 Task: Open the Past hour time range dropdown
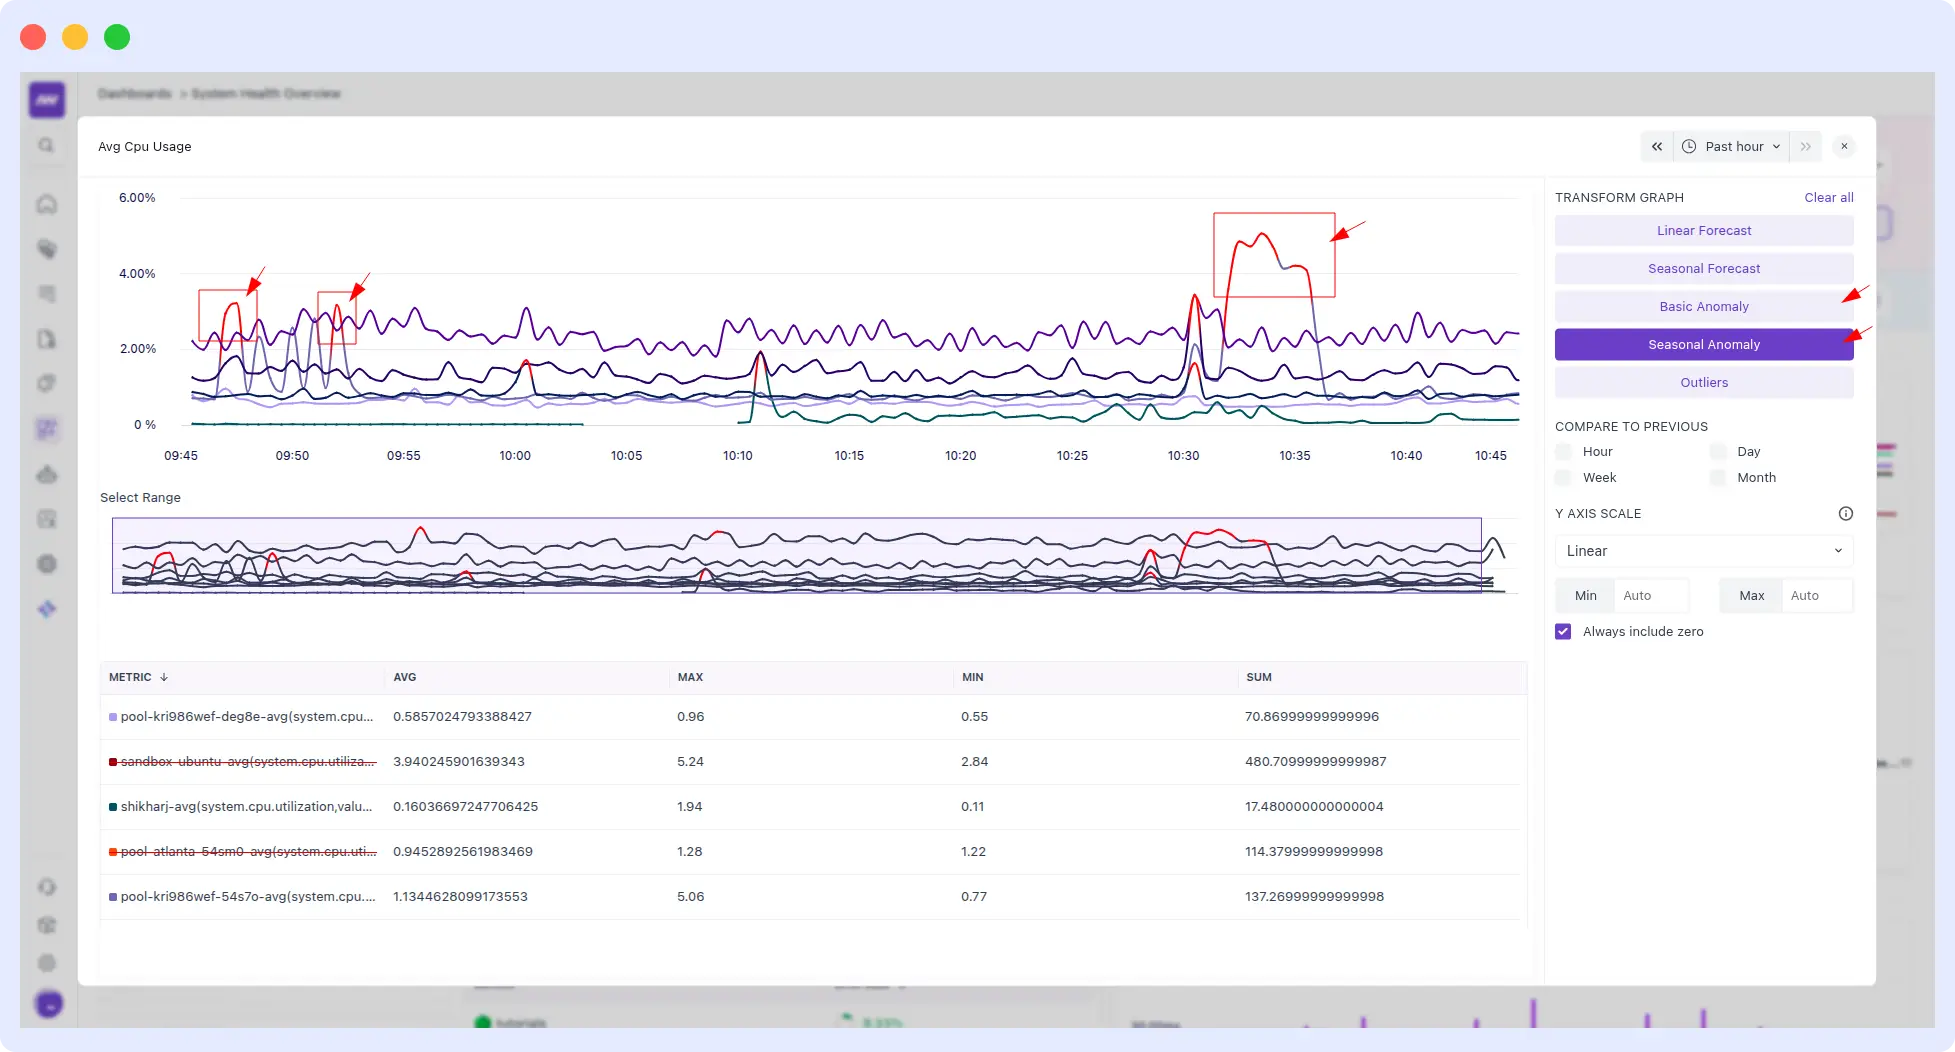(1740, 146)
